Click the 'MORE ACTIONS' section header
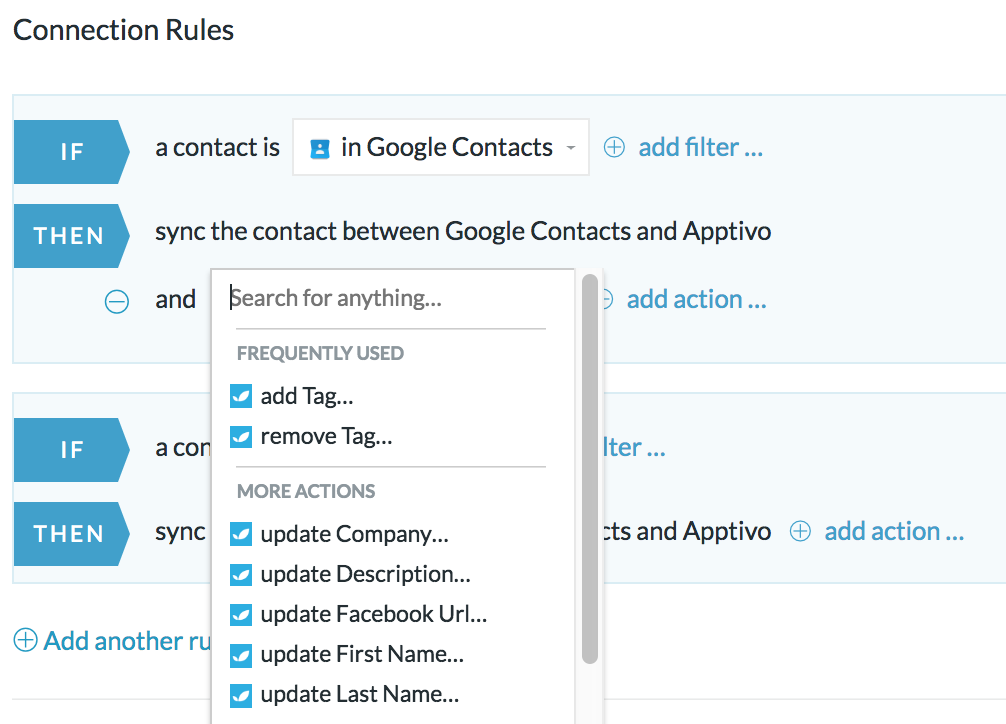The width and height of the screenshot is (1006, 724). [306, 492]
